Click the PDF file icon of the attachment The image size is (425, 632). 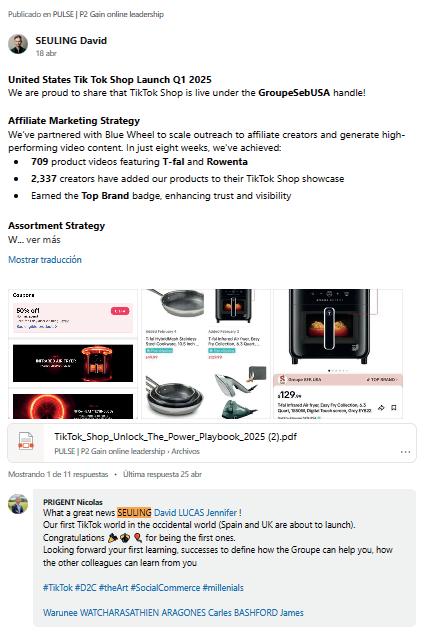[x=26, y=441]
